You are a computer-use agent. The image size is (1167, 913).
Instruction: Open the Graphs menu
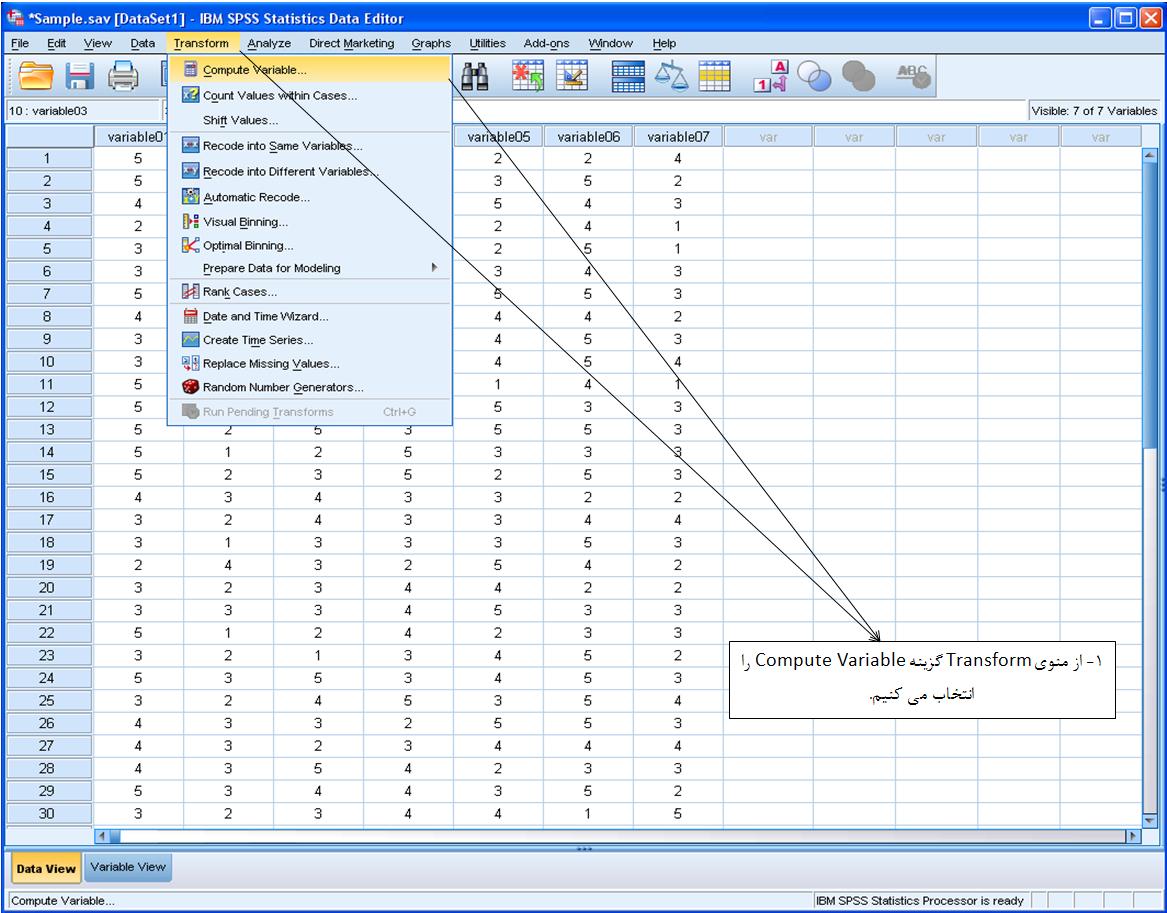(x=431, y=43)
